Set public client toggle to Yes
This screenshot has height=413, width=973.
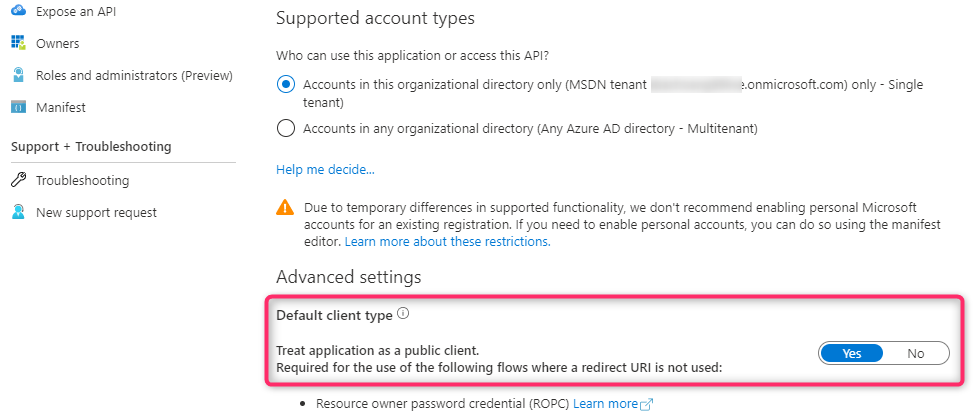pyautogui.click(x=851, y=353)
